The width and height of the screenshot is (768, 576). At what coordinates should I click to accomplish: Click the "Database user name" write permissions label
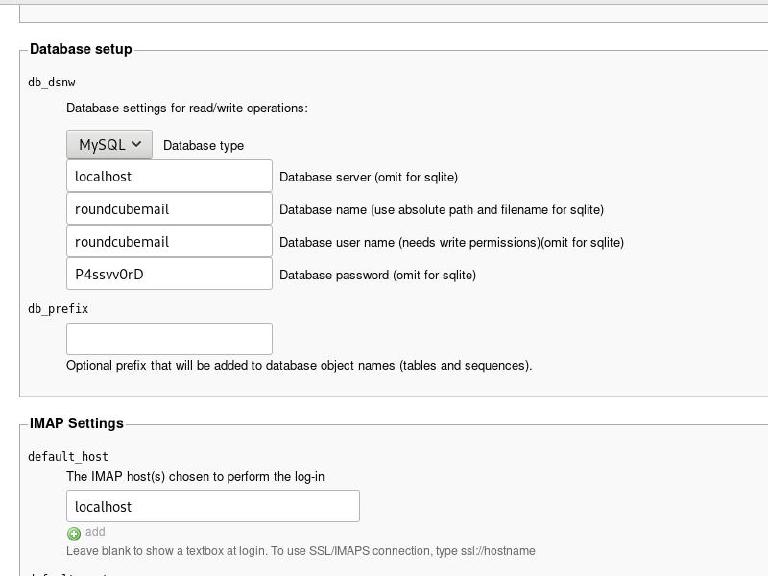pos(451,242)
